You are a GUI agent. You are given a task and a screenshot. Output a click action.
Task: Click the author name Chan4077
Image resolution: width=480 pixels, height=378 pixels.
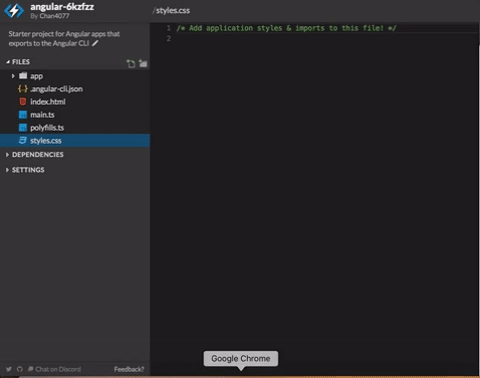click(x=54, y=16)
